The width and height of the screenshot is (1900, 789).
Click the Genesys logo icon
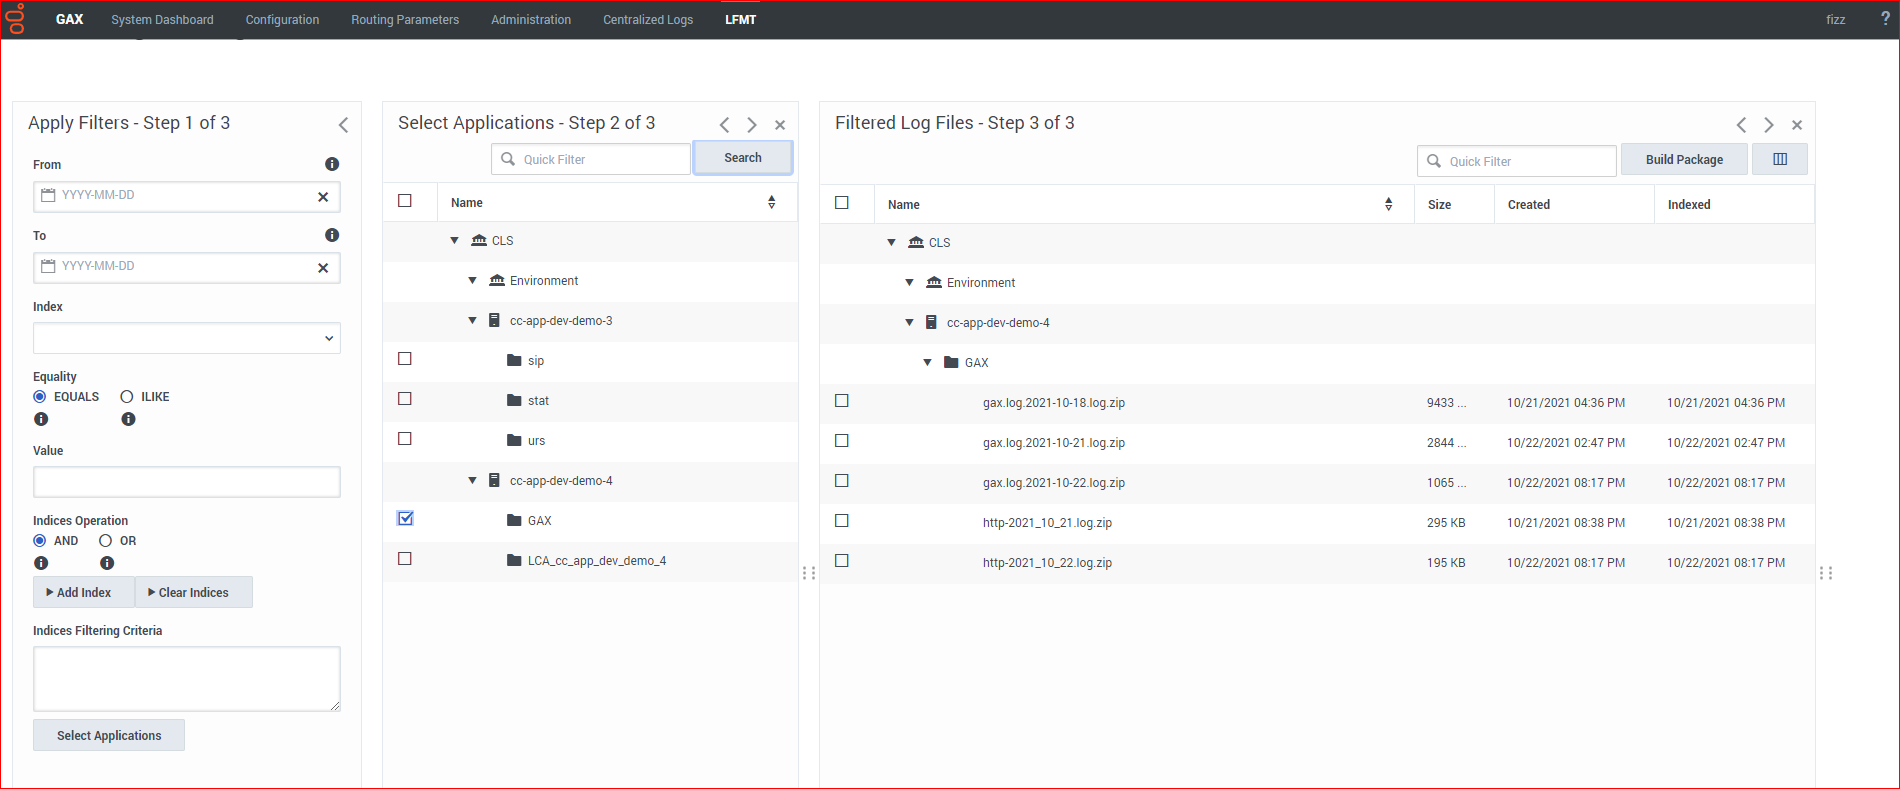coord(16,19)
